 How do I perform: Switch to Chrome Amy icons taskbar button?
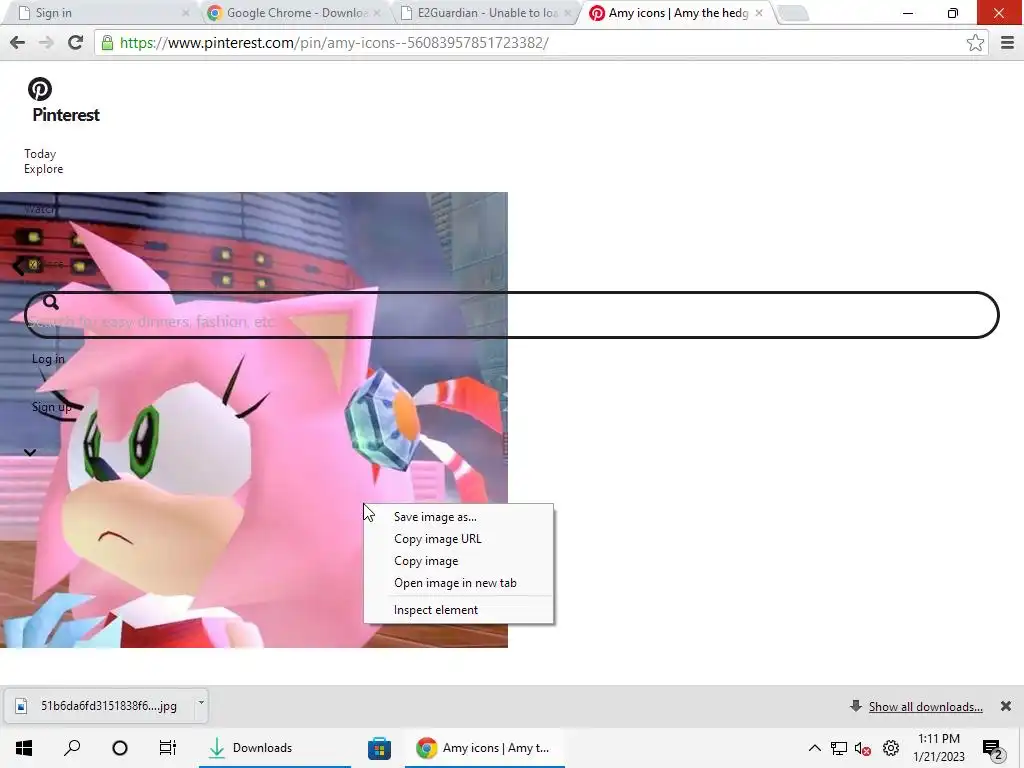[x=485, y=748]
